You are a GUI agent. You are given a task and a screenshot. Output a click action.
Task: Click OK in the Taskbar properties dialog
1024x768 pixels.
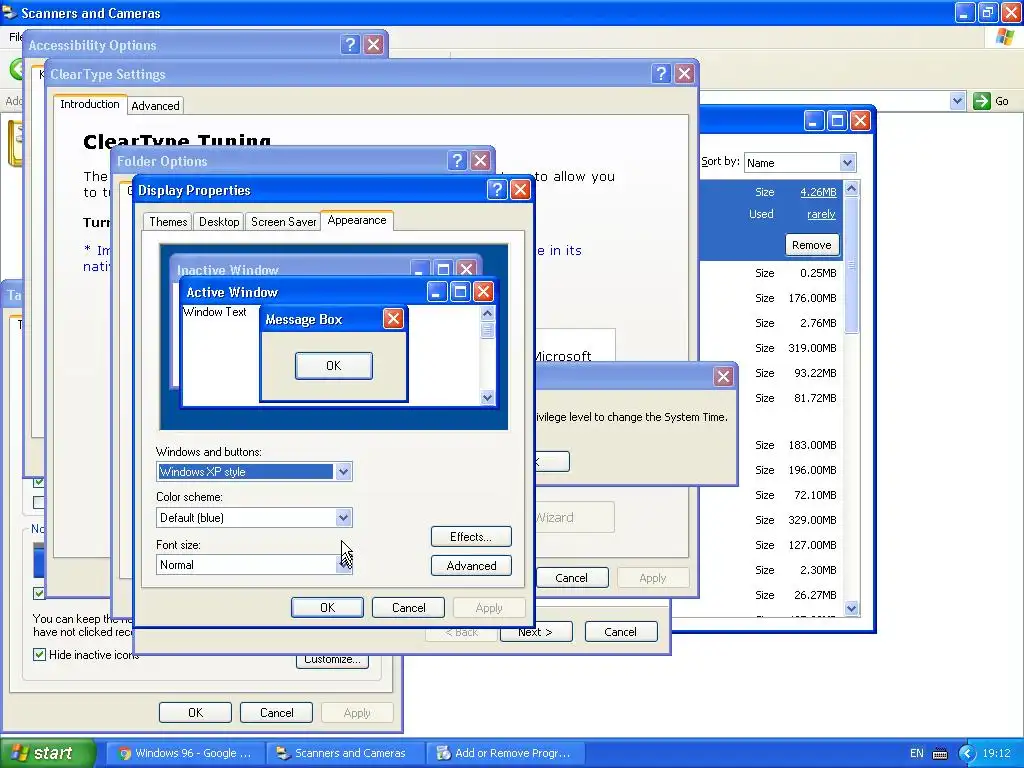(195, 712)
